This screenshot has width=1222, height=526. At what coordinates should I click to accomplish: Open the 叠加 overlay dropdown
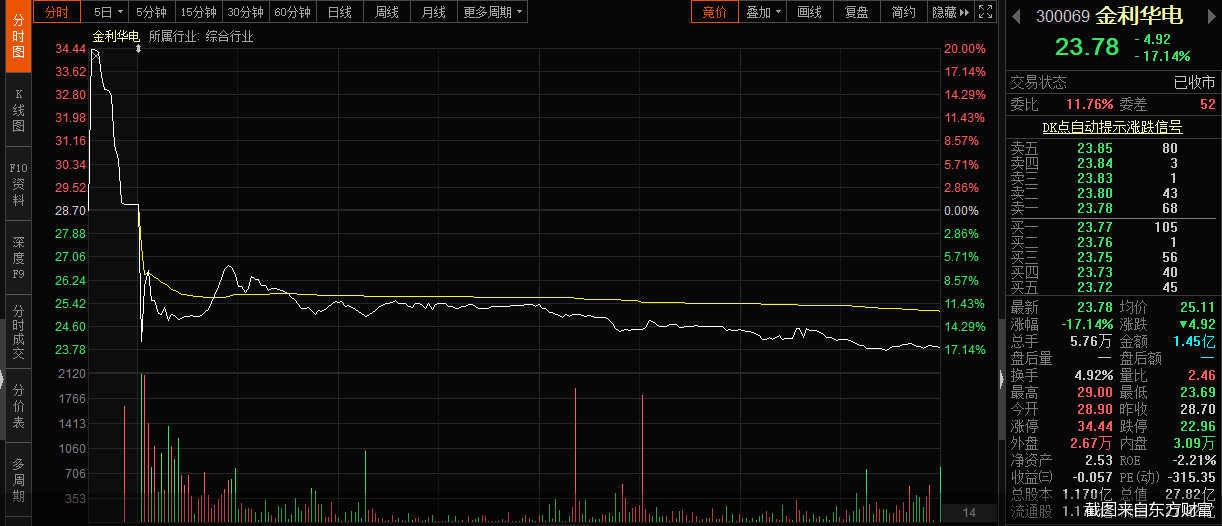pyautogui.click(x=763, y=12)
